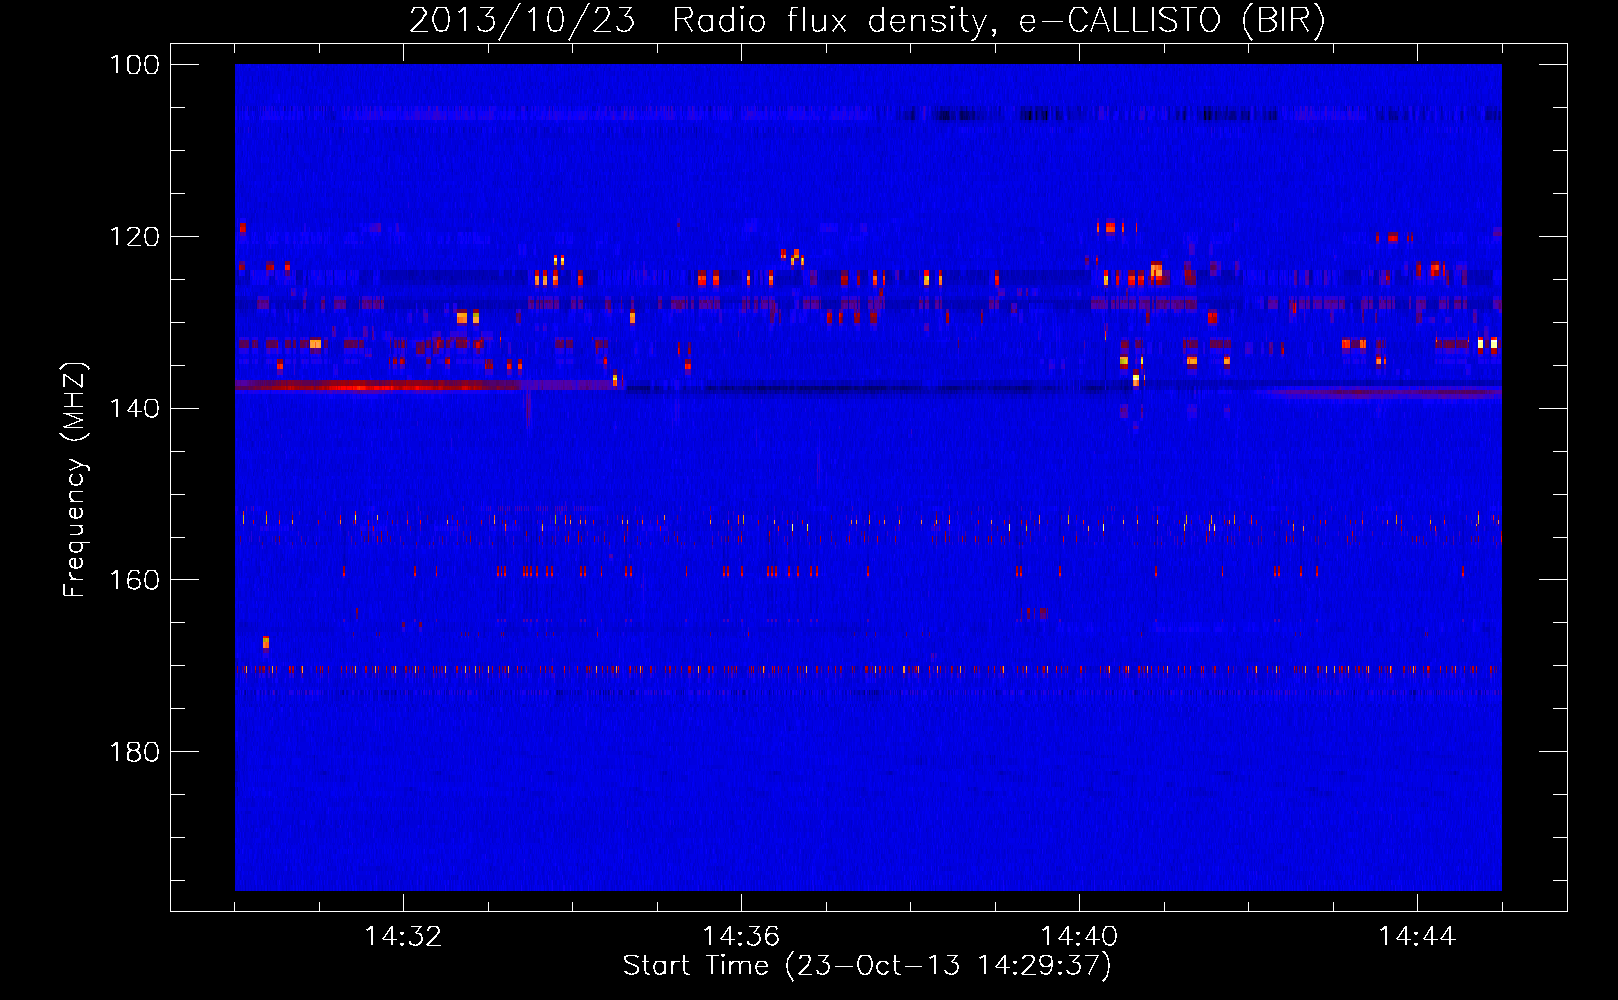Click the 14:32 time tick label
This screenshot has width=1618, height=1000.
pos(403,936)
